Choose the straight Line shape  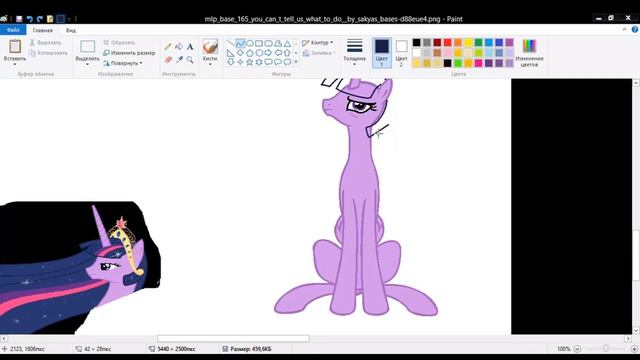click(231, 43)
